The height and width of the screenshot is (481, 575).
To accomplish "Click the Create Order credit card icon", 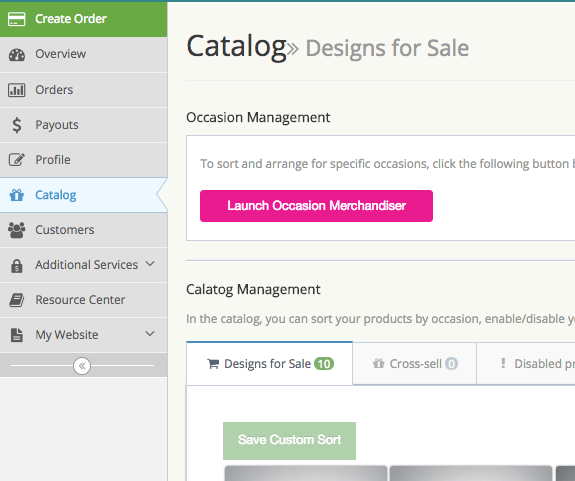I will coord(17,19).
